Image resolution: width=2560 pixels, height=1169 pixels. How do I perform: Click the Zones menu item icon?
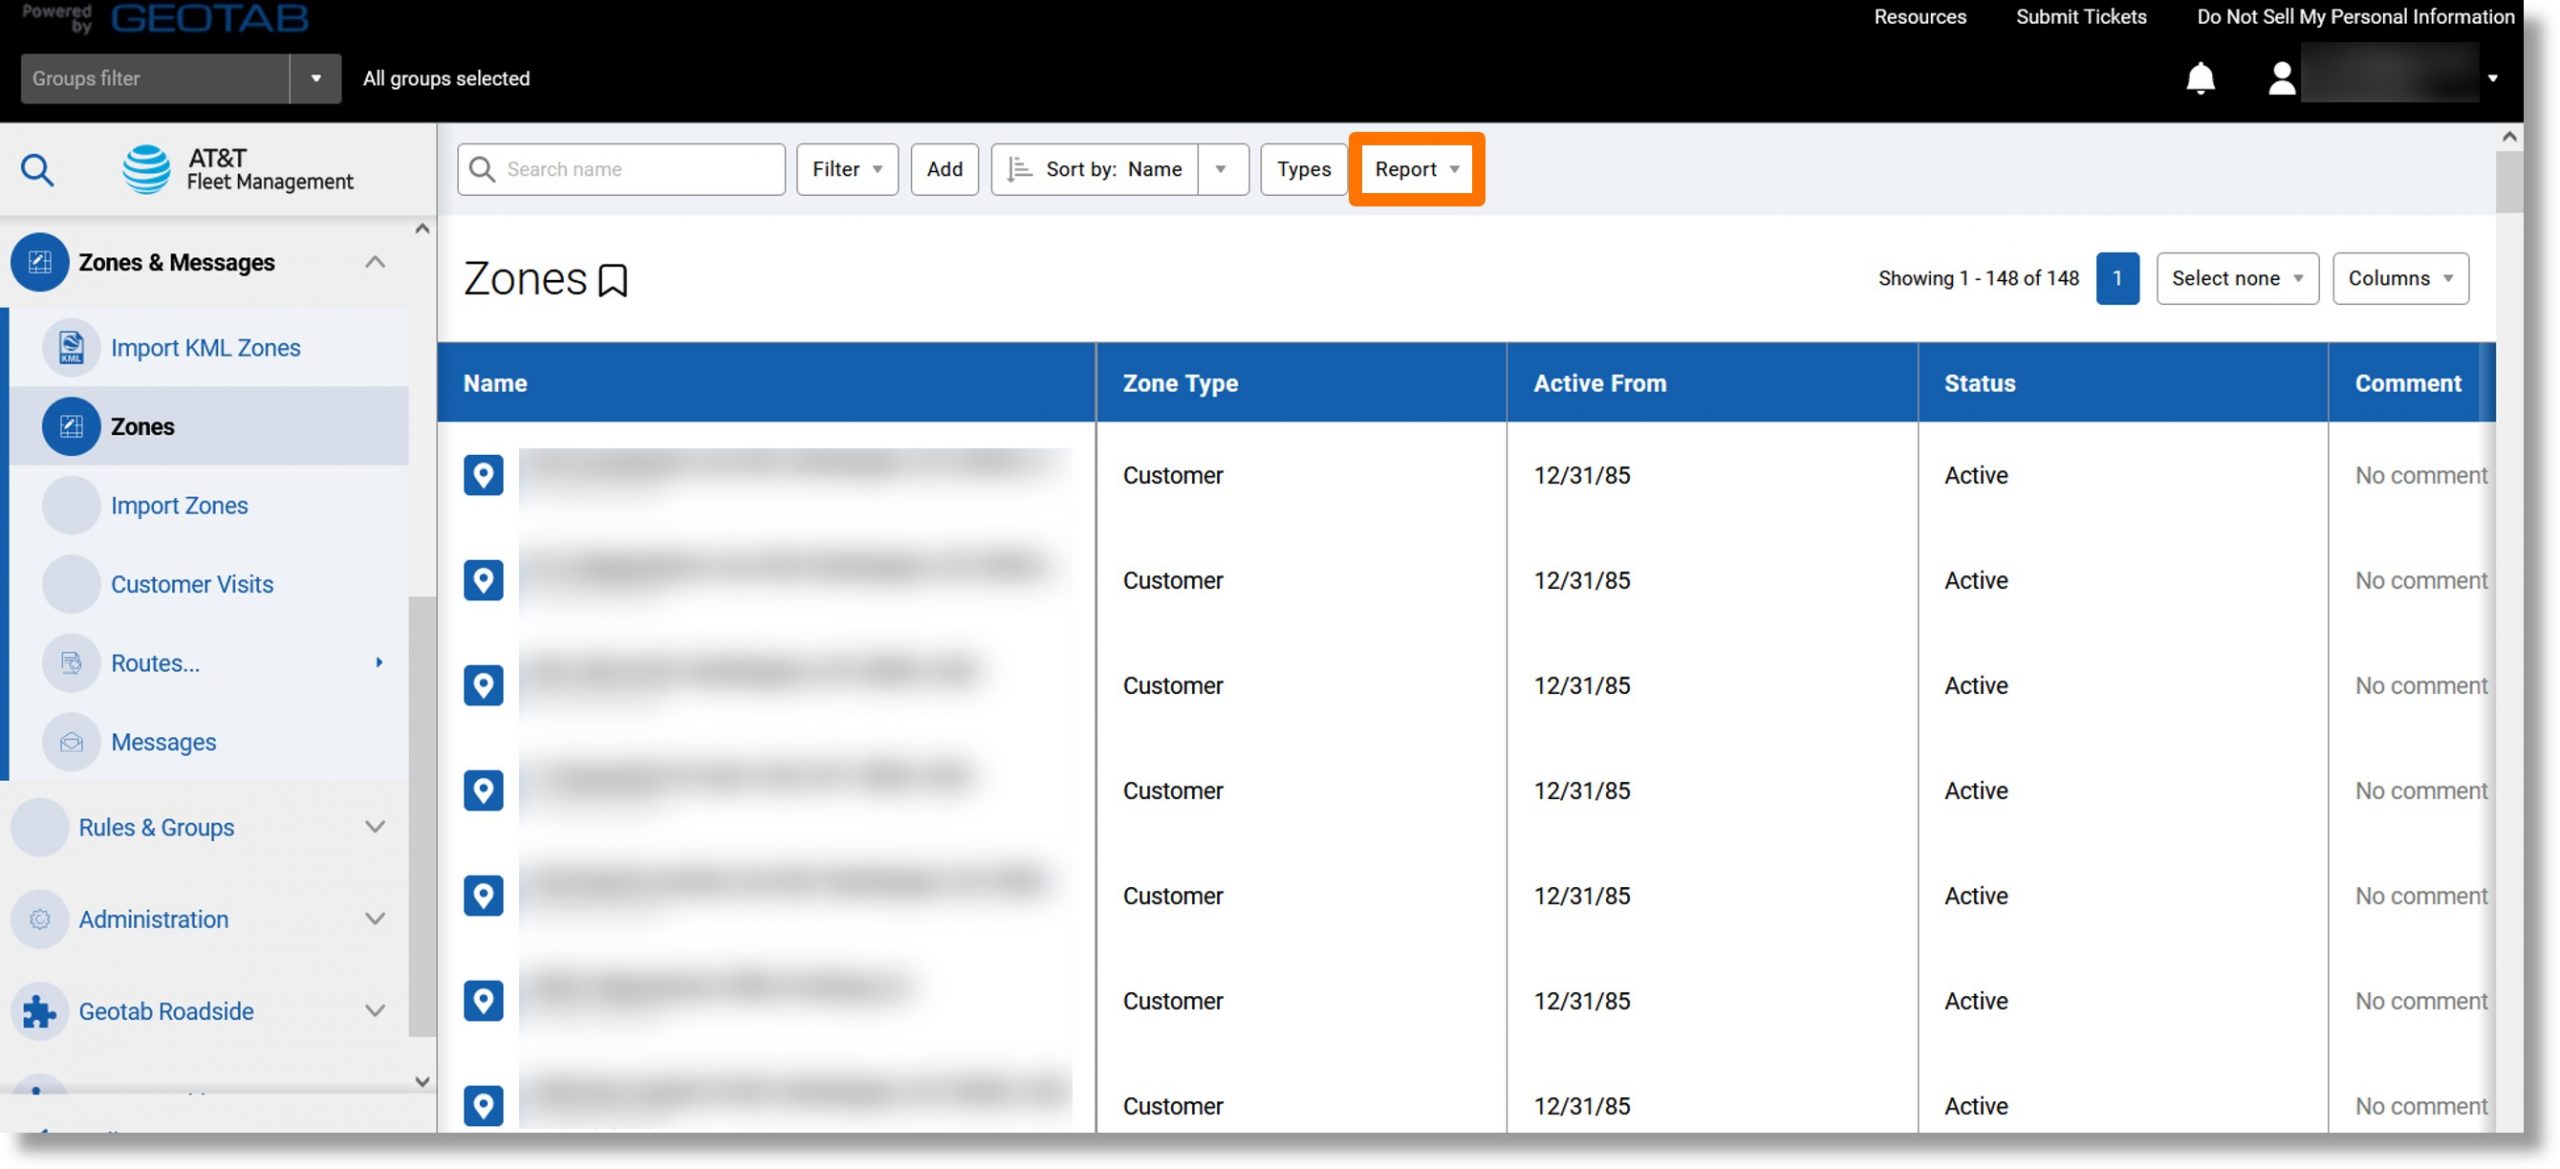click(71, 426)
